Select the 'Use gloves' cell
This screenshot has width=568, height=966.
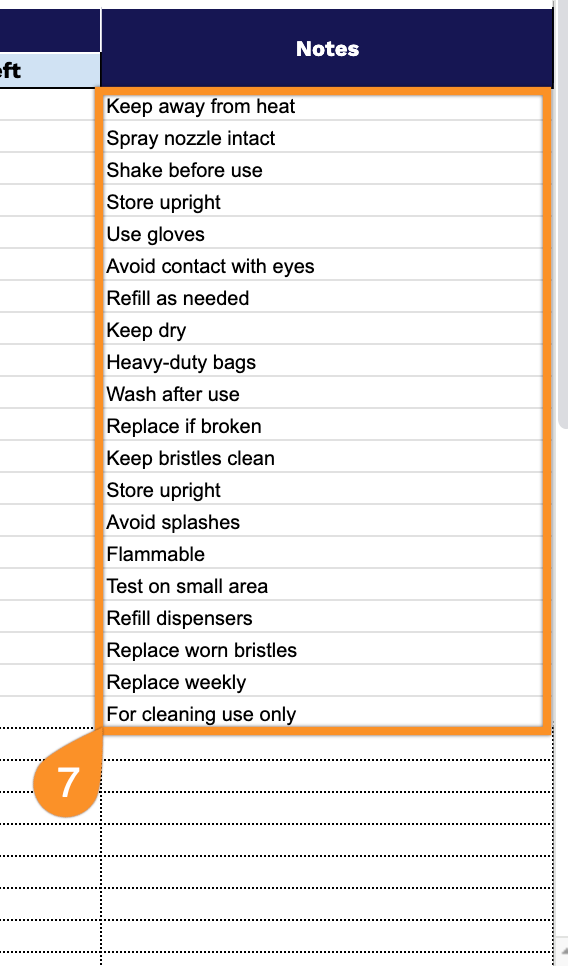click(x=322, y=234)
